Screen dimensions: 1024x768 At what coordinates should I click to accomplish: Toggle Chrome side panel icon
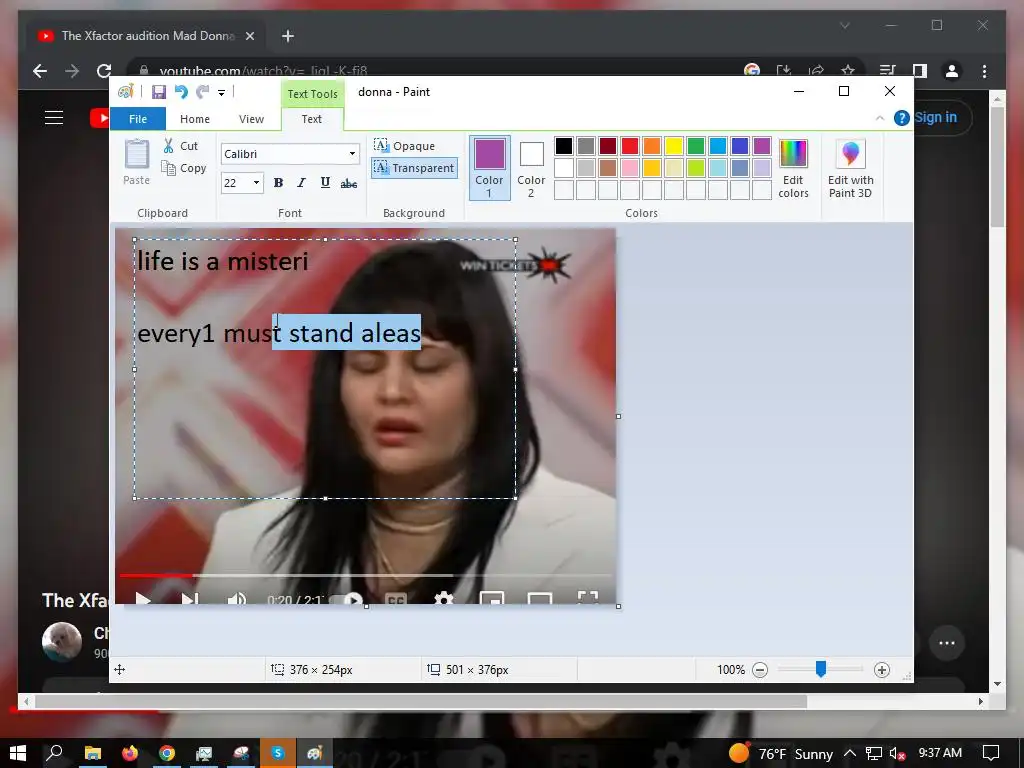[920, 71]
